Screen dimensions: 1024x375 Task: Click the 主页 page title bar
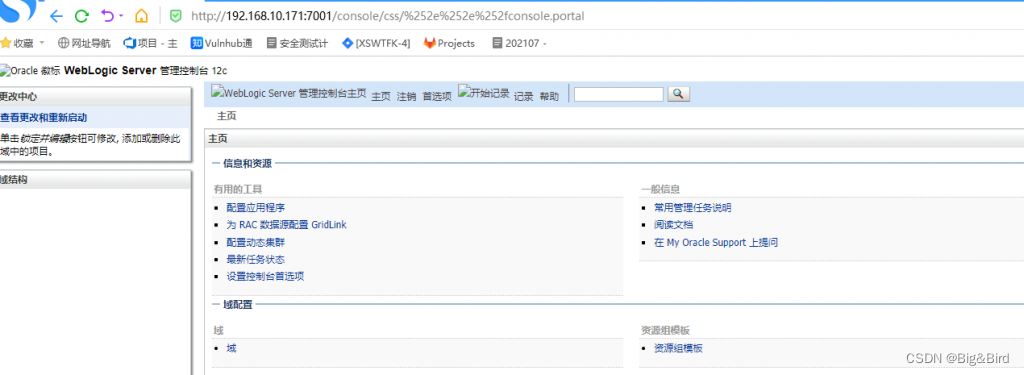614,139
